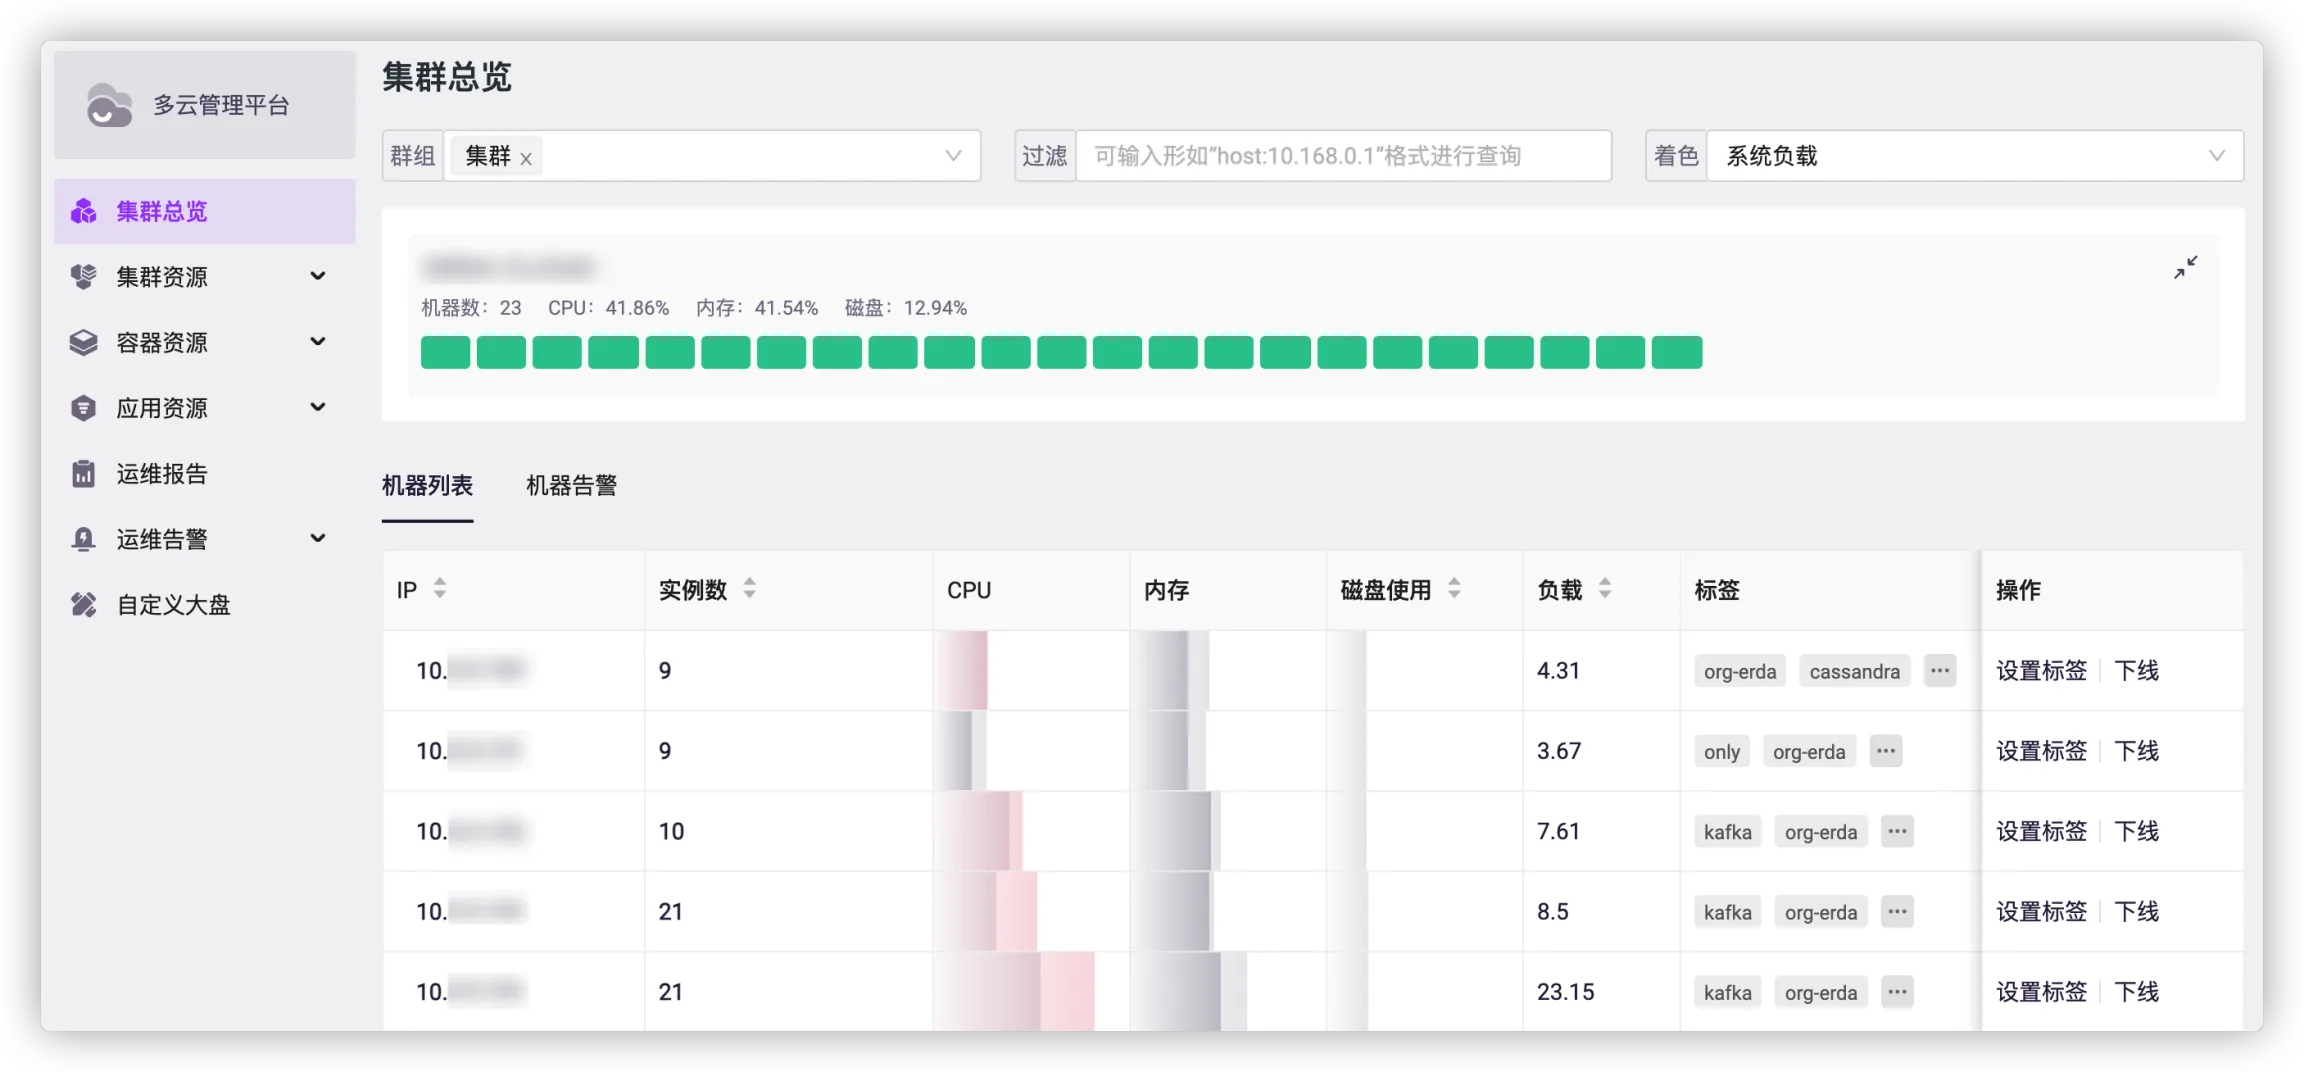Open the 着色 系统负载 dropdown
Image resolution: width=2304 pixels, height=1072 pixels.
[1974, 156]
